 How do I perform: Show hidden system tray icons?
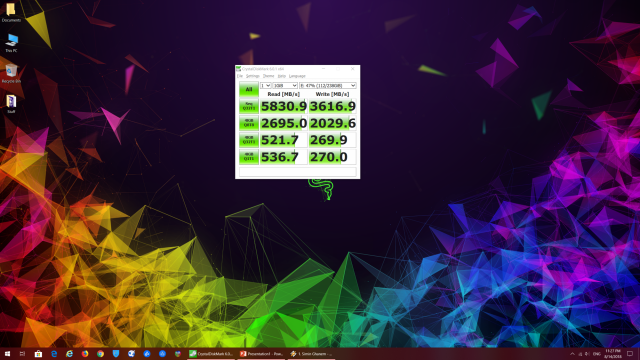(x=572, y=354)
